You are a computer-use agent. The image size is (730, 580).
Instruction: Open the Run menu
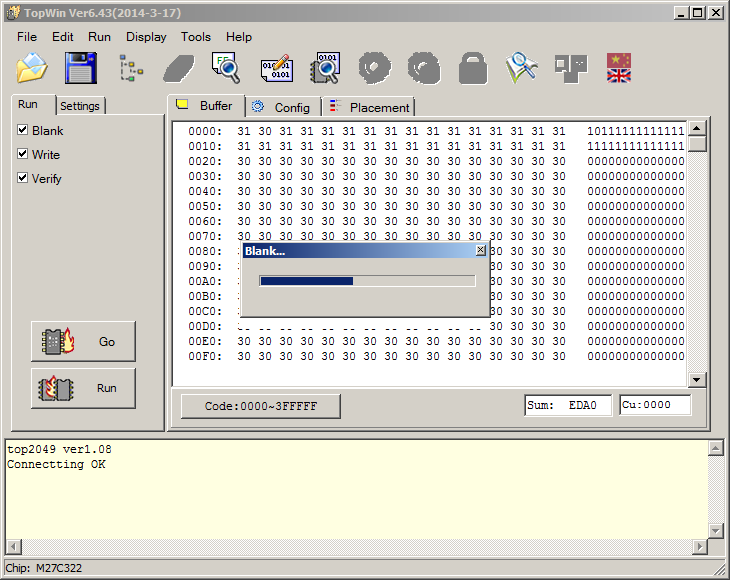[x=99, y=37]
